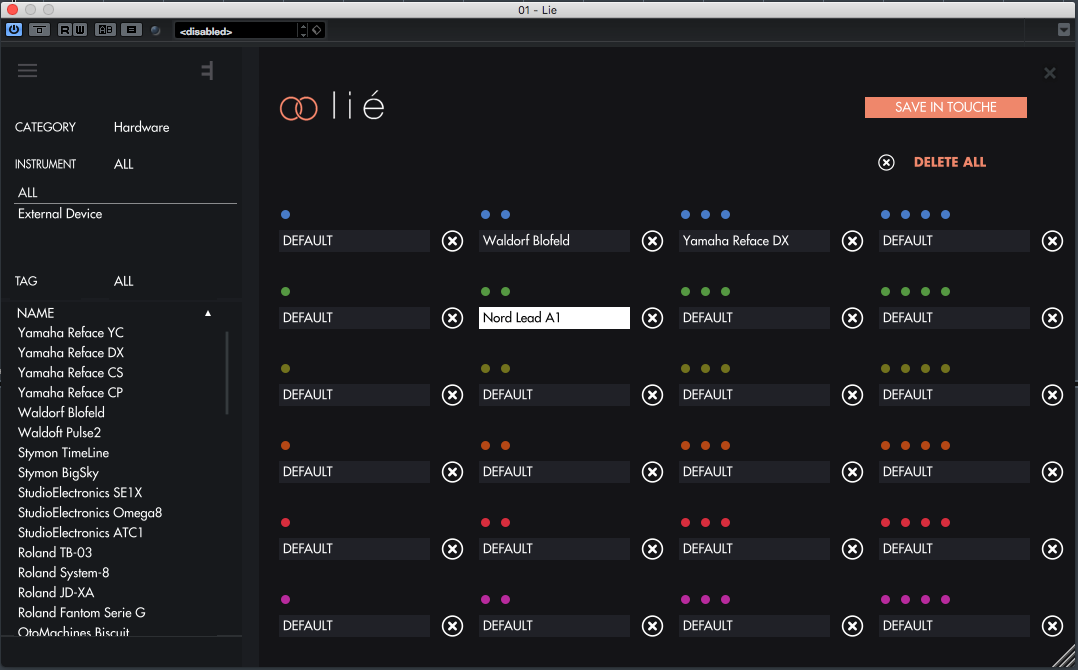Image resolution: width=1078 pixels, height=670 pixels.
Task: Clear the Waldorf Blofeld slot
Action: point(652,241)
